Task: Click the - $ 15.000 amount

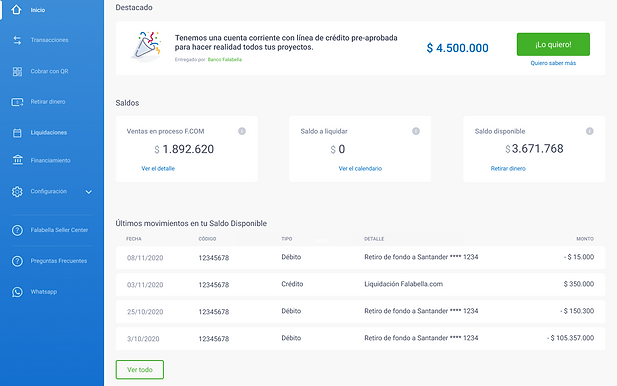Action: pos(578,257)
